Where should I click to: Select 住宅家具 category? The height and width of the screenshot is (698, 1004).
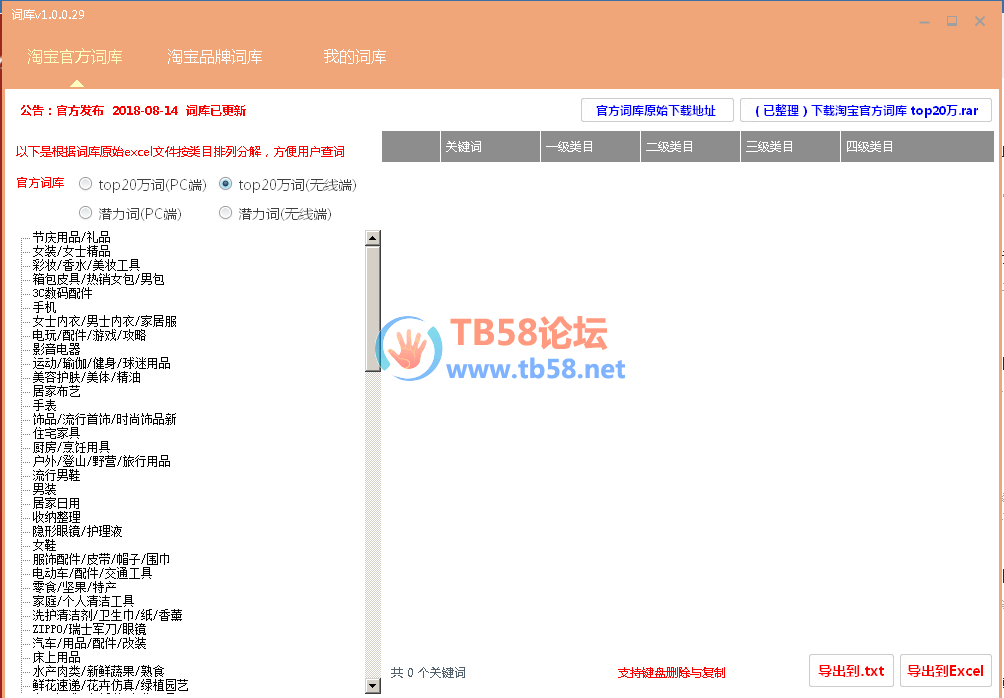pyautogui.click(x=56, y=433)
